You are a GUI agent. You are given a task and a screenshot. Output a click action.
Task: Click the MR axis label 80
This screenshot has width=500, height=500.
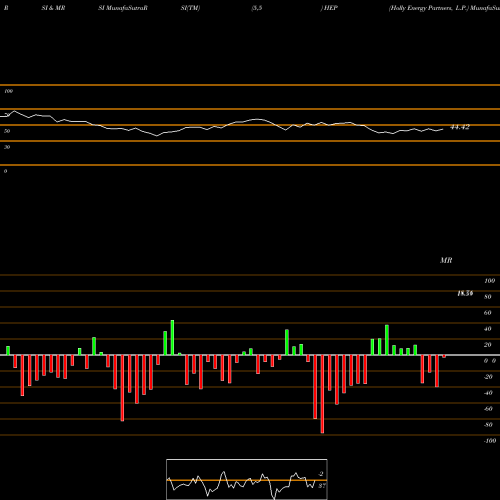pyautogui.click(x=488, y=297)
